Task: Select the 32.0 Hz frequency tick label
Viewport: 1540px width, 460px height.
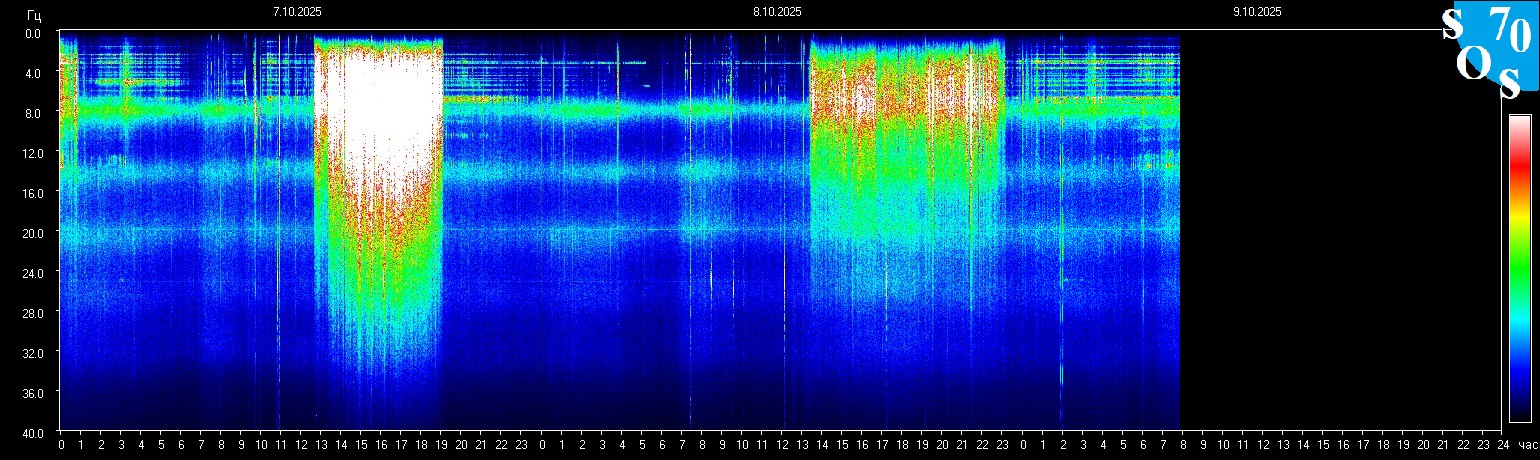Action: click(32, 353)
